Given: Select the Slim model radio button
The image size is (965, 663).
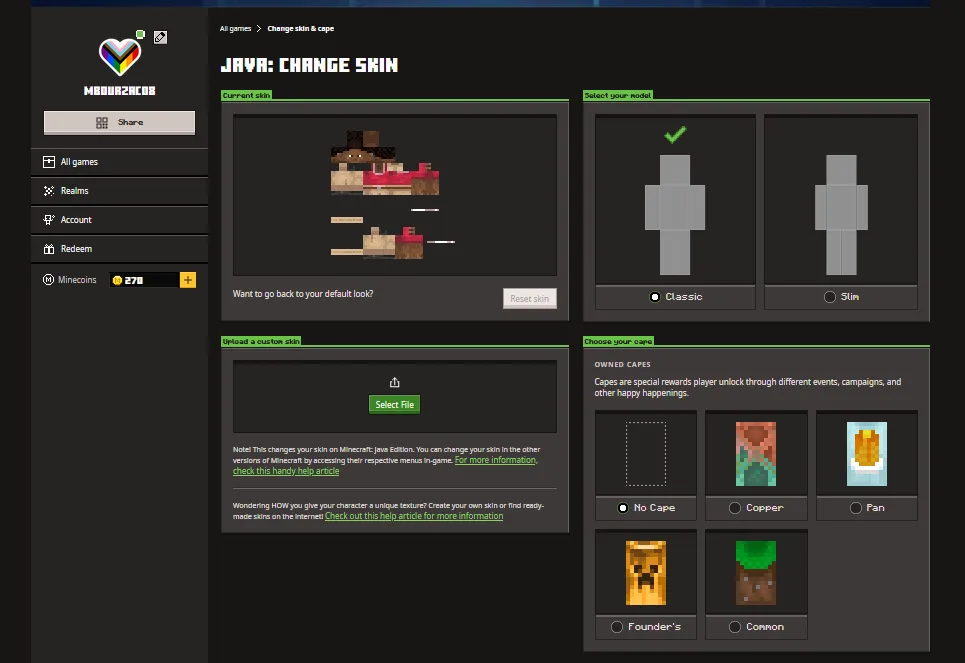Looking at the screenshot, I should [x=830, y=297].
